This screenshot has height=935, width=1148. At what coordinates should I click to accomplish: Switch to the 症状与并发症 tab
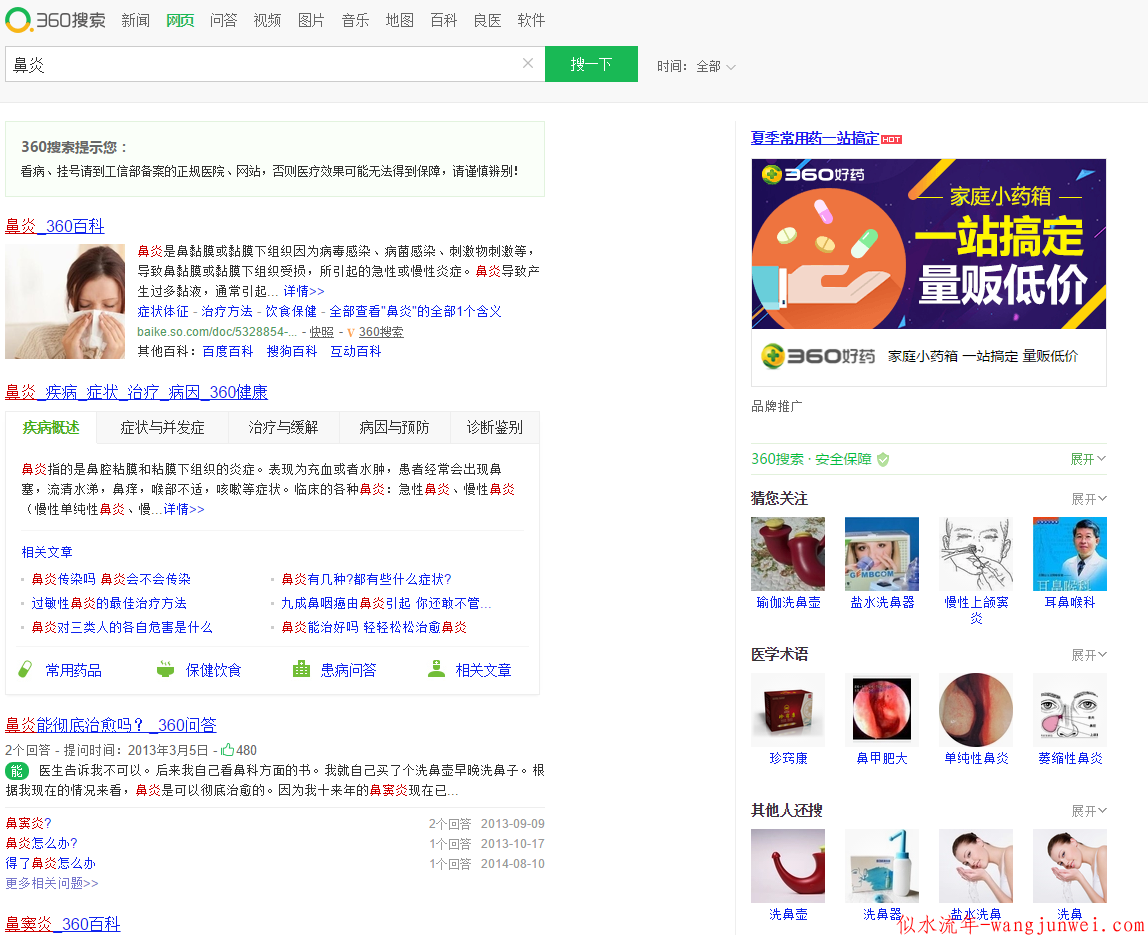pos(163,428)
